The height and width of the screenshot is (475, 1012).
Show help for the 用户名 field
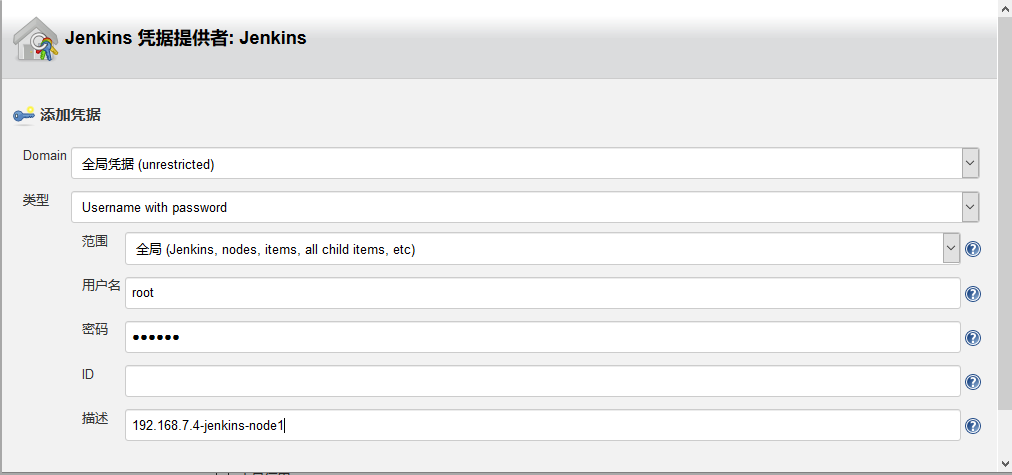[972, 294]
